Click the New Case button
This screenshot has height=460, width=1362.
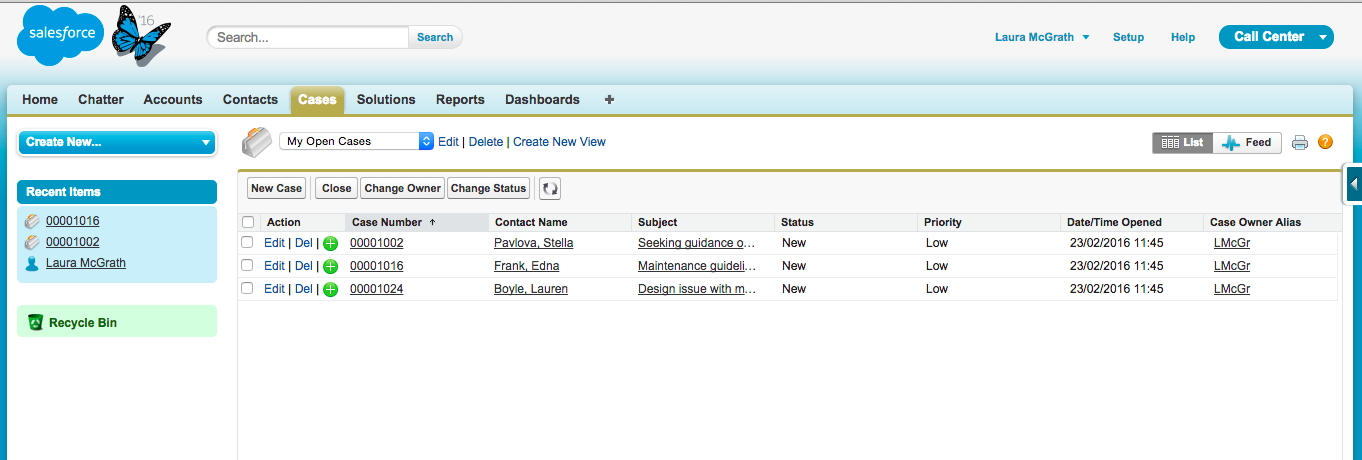[276, 188]
